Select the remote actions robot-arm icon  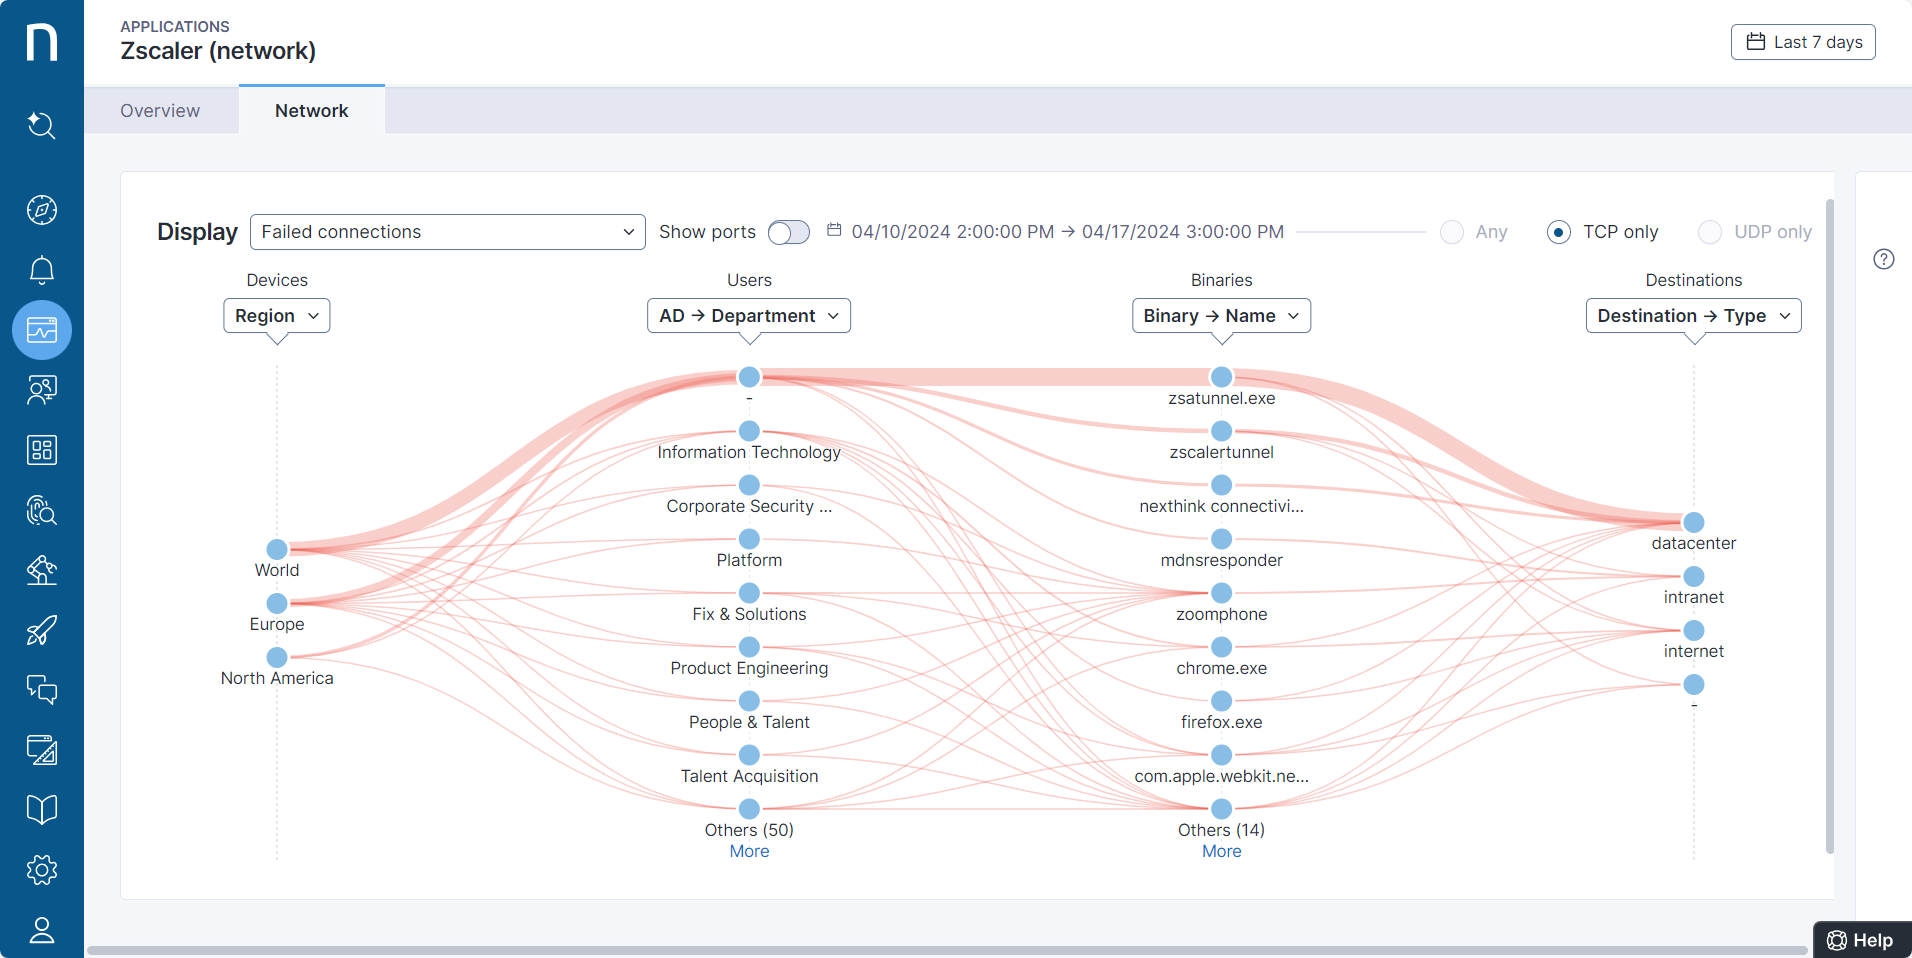[41, 571]
